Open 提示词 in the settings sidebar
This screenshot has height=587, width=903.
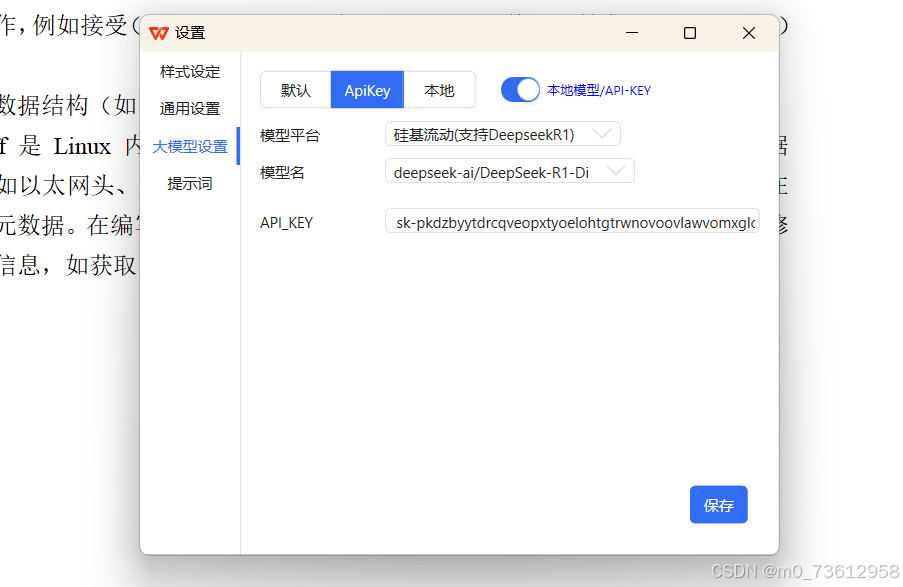[x=190, y=184]
